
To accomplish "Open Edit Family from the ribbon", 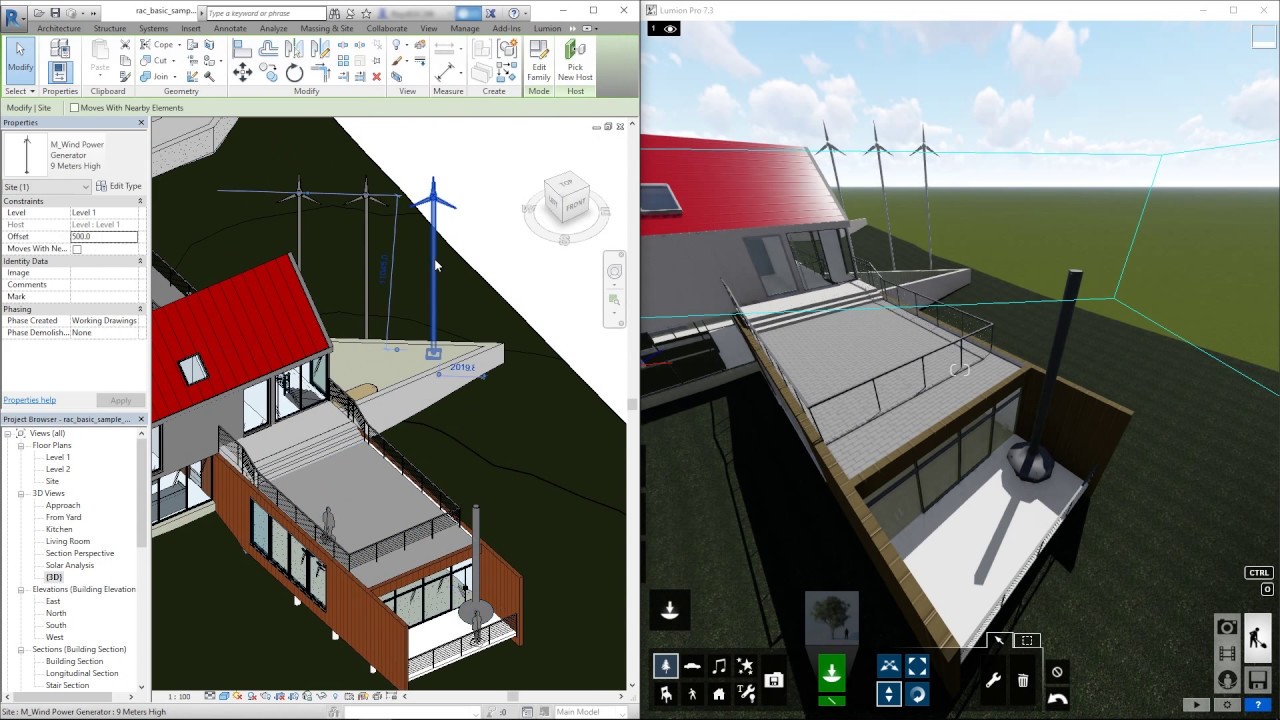I will (539, 59).
